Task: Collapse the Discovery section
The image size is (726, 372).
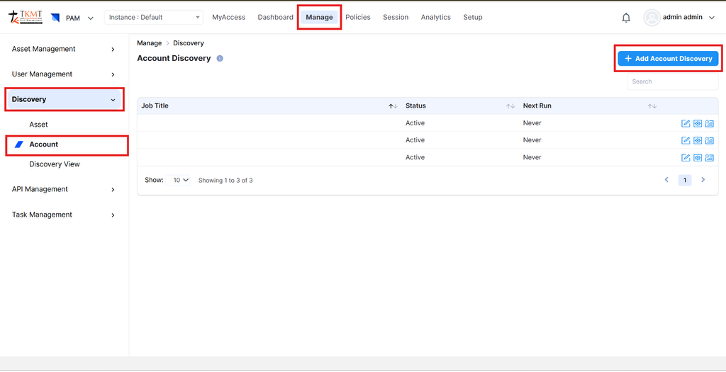Action: (64, 99)
